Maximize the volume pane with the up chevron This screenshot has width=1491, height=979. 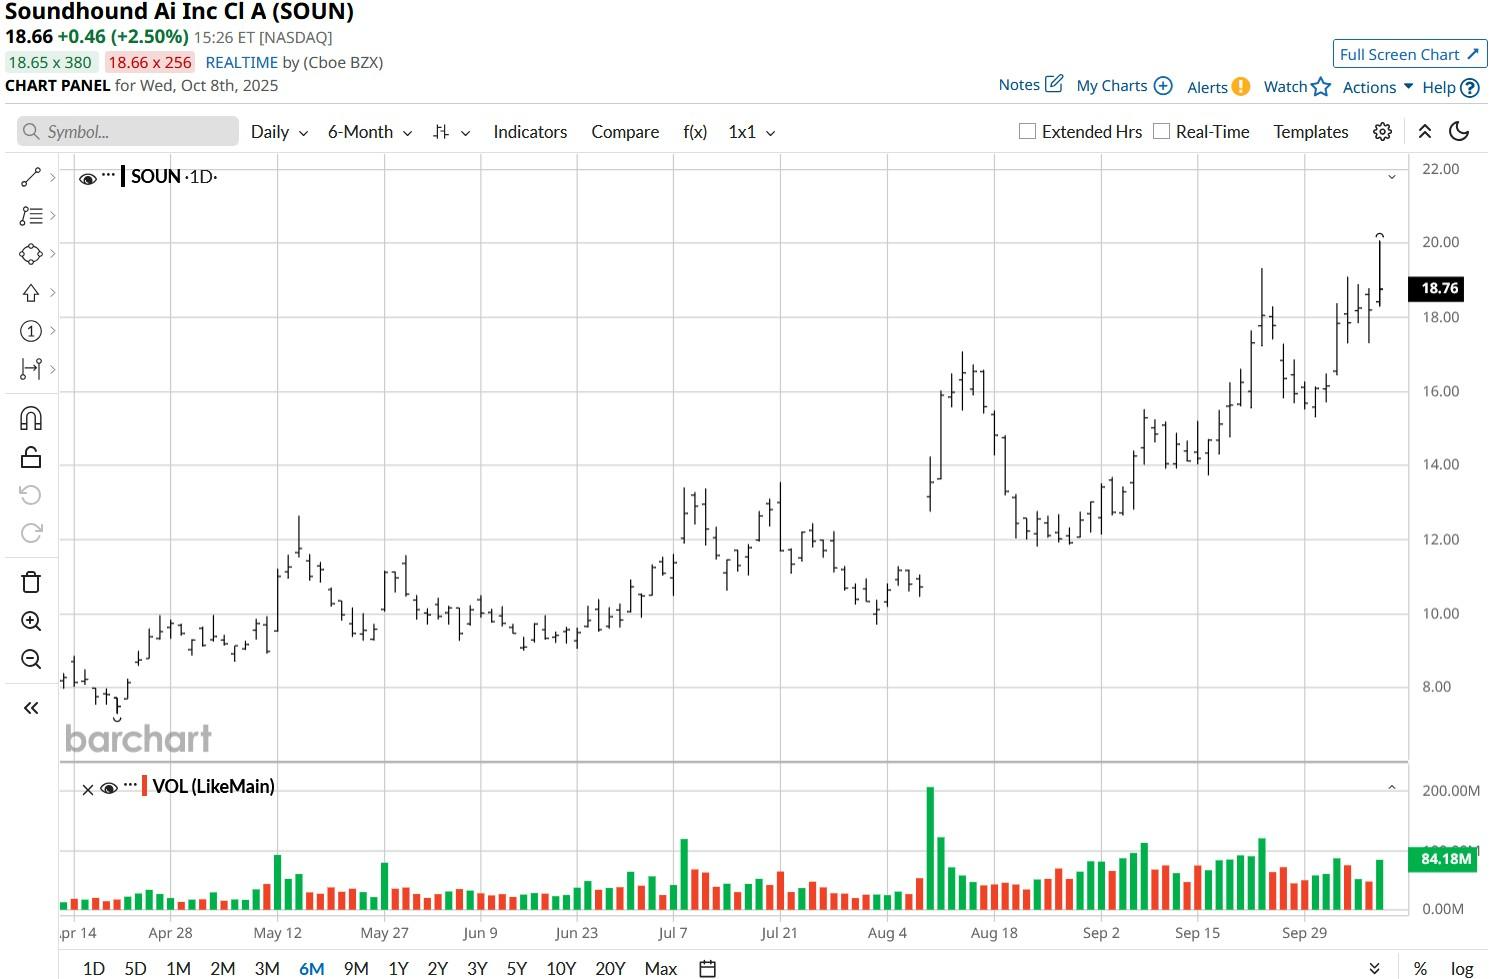pyautogui.click(x=1391, y=788)
